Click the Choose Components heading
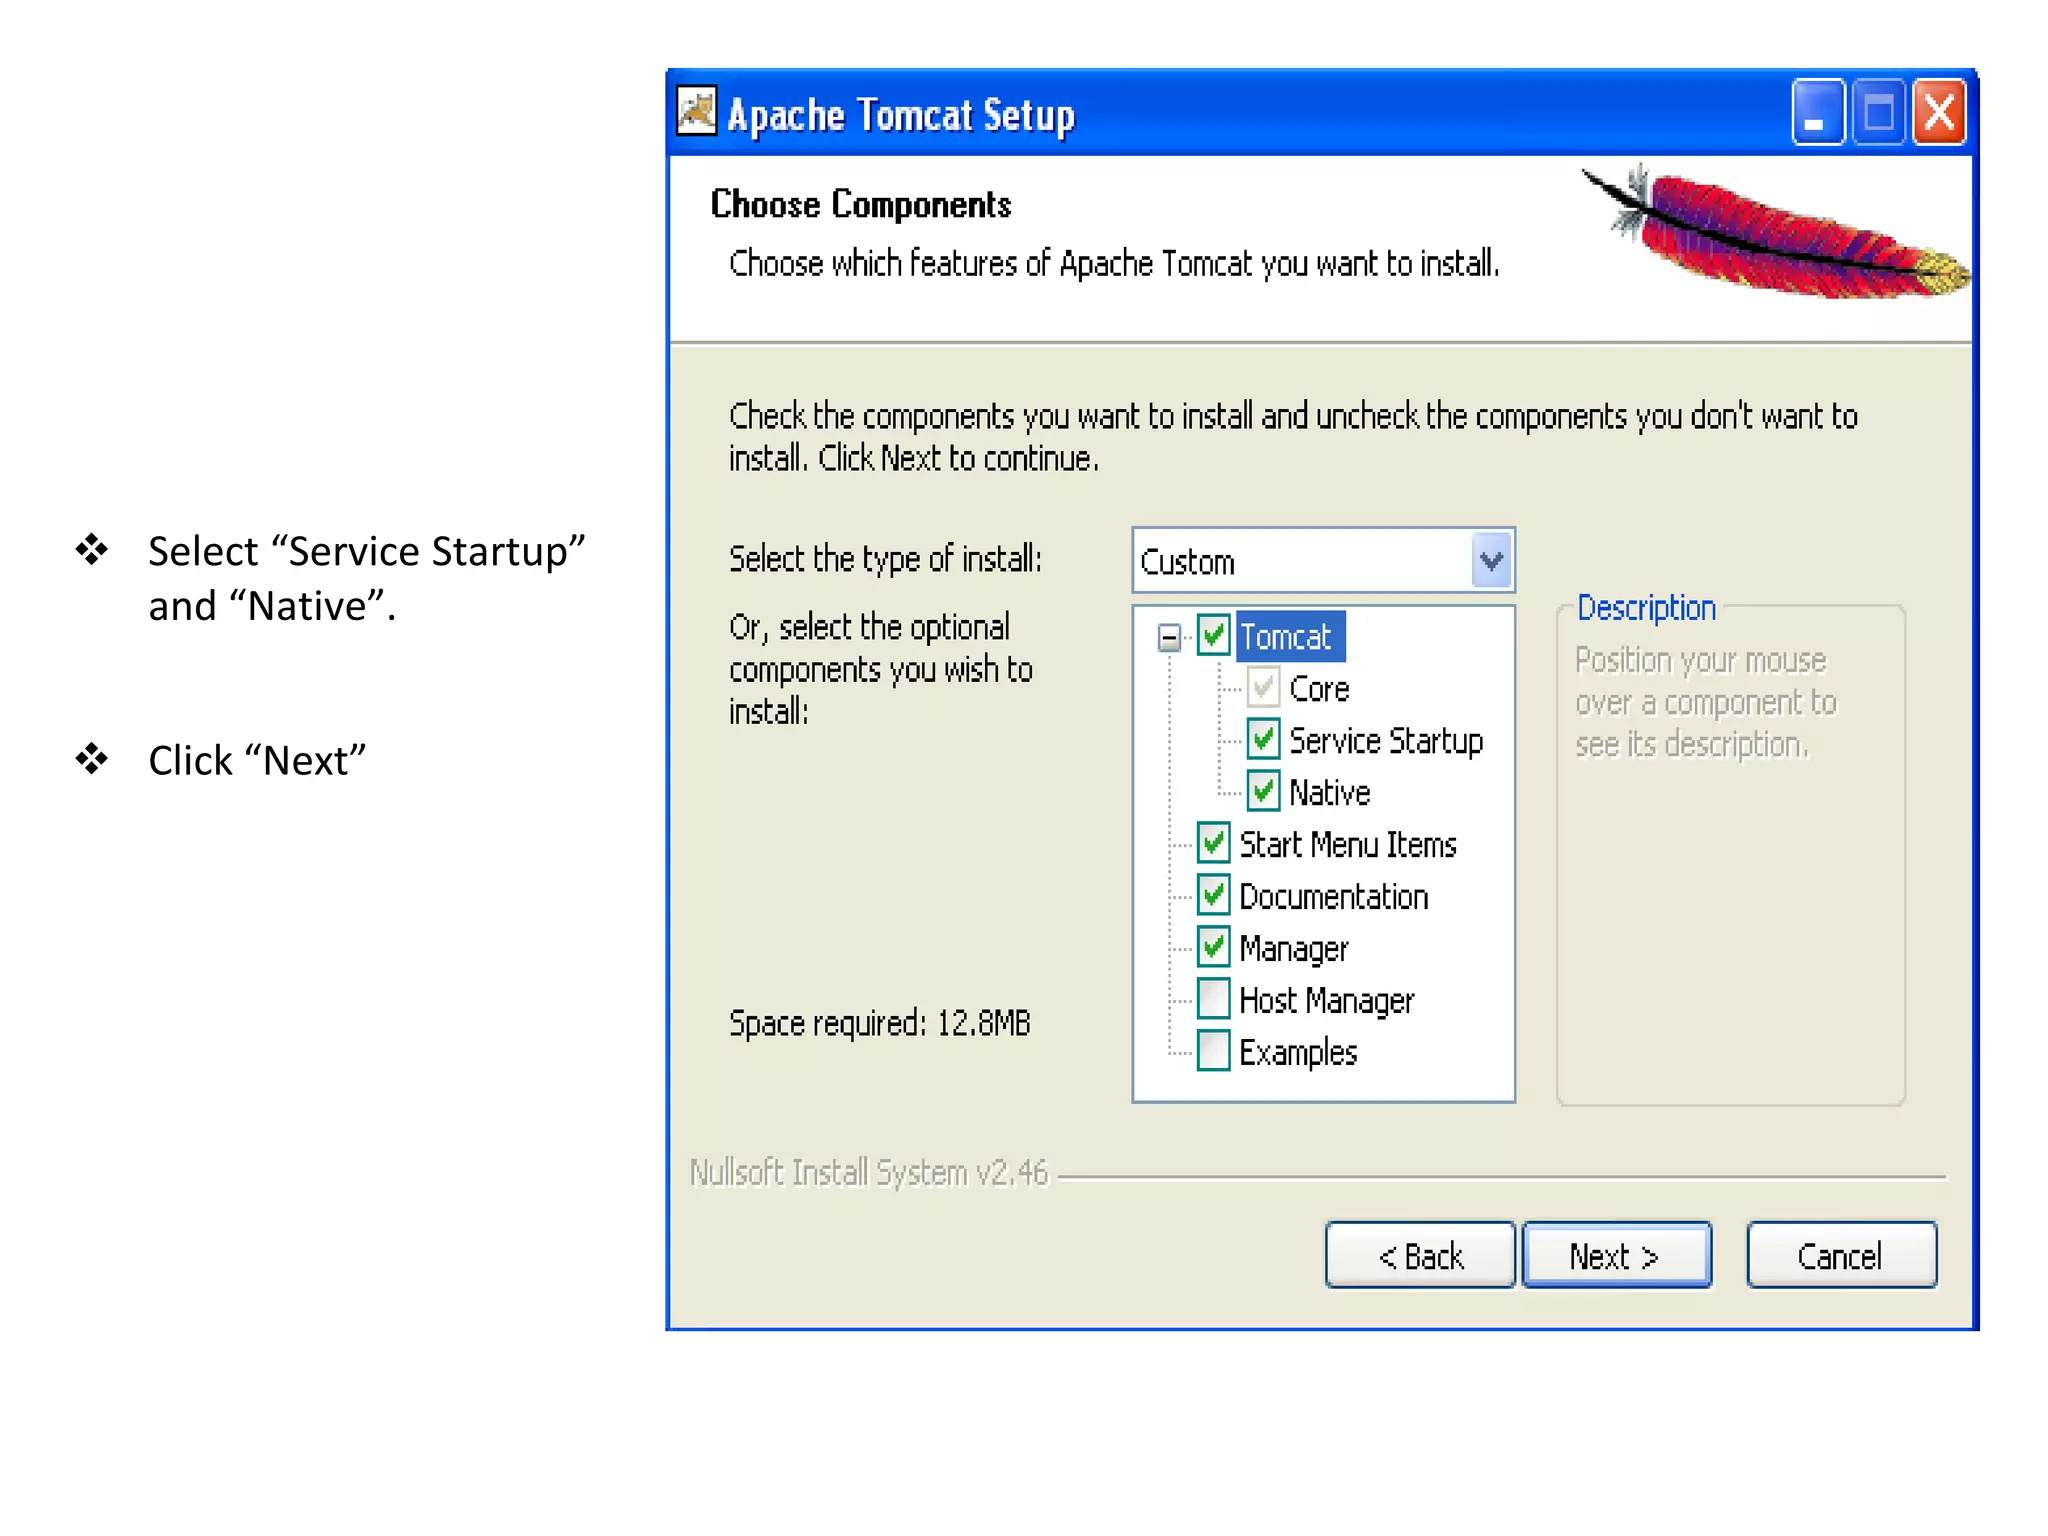Screen dimensions: 2048x1536 (860, 204)
